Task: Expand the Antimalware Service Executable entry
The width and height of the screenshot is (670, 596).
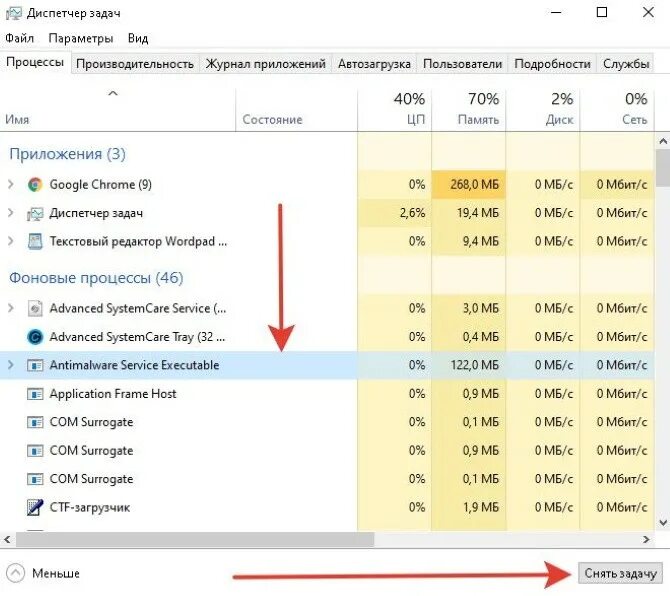Action: point(11,365)
